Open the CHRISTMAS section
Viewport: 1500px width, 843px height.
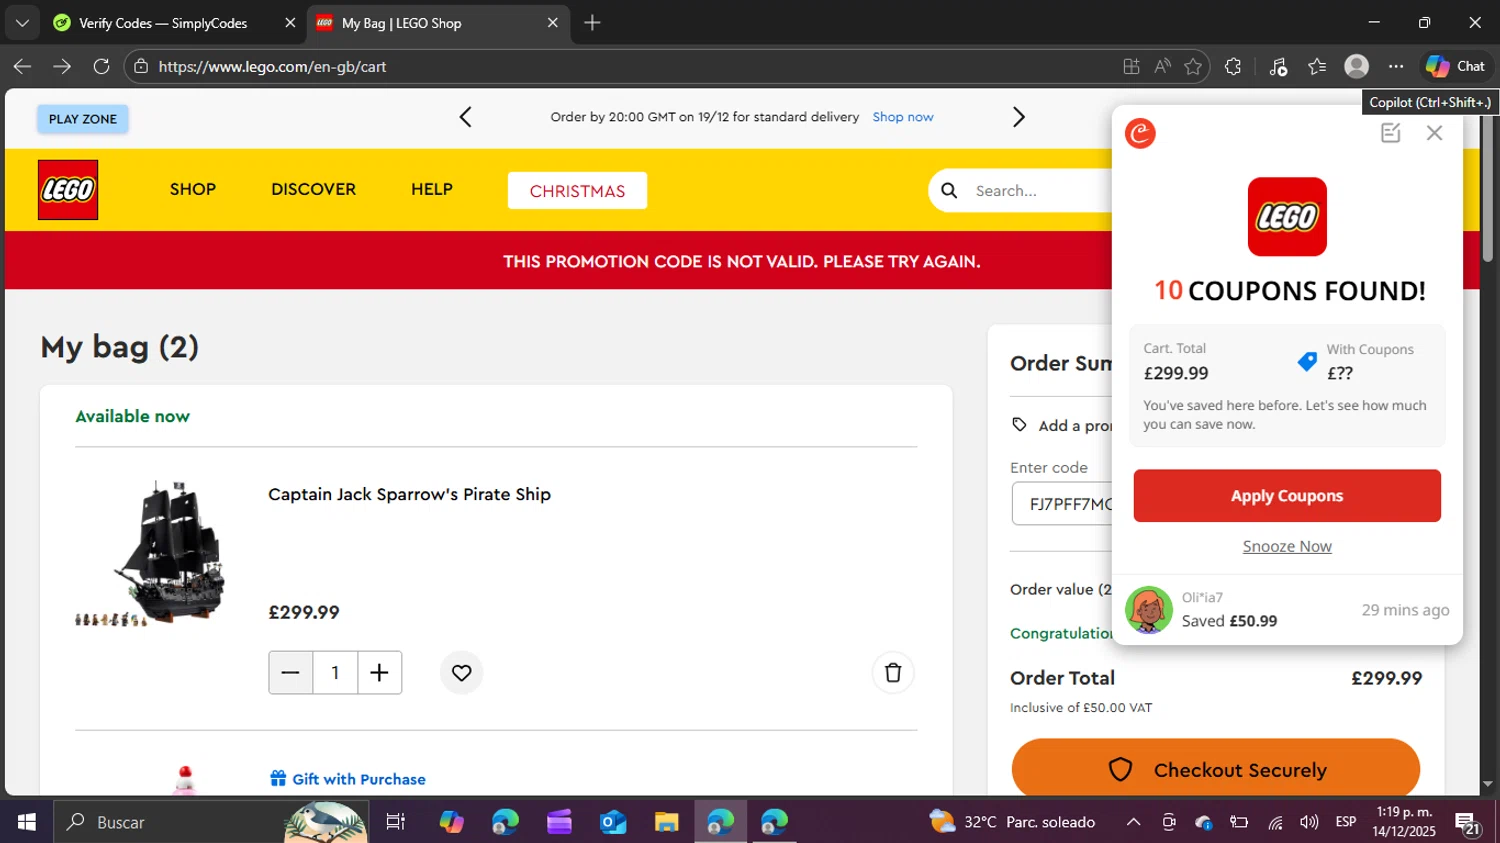coord(577,190)
